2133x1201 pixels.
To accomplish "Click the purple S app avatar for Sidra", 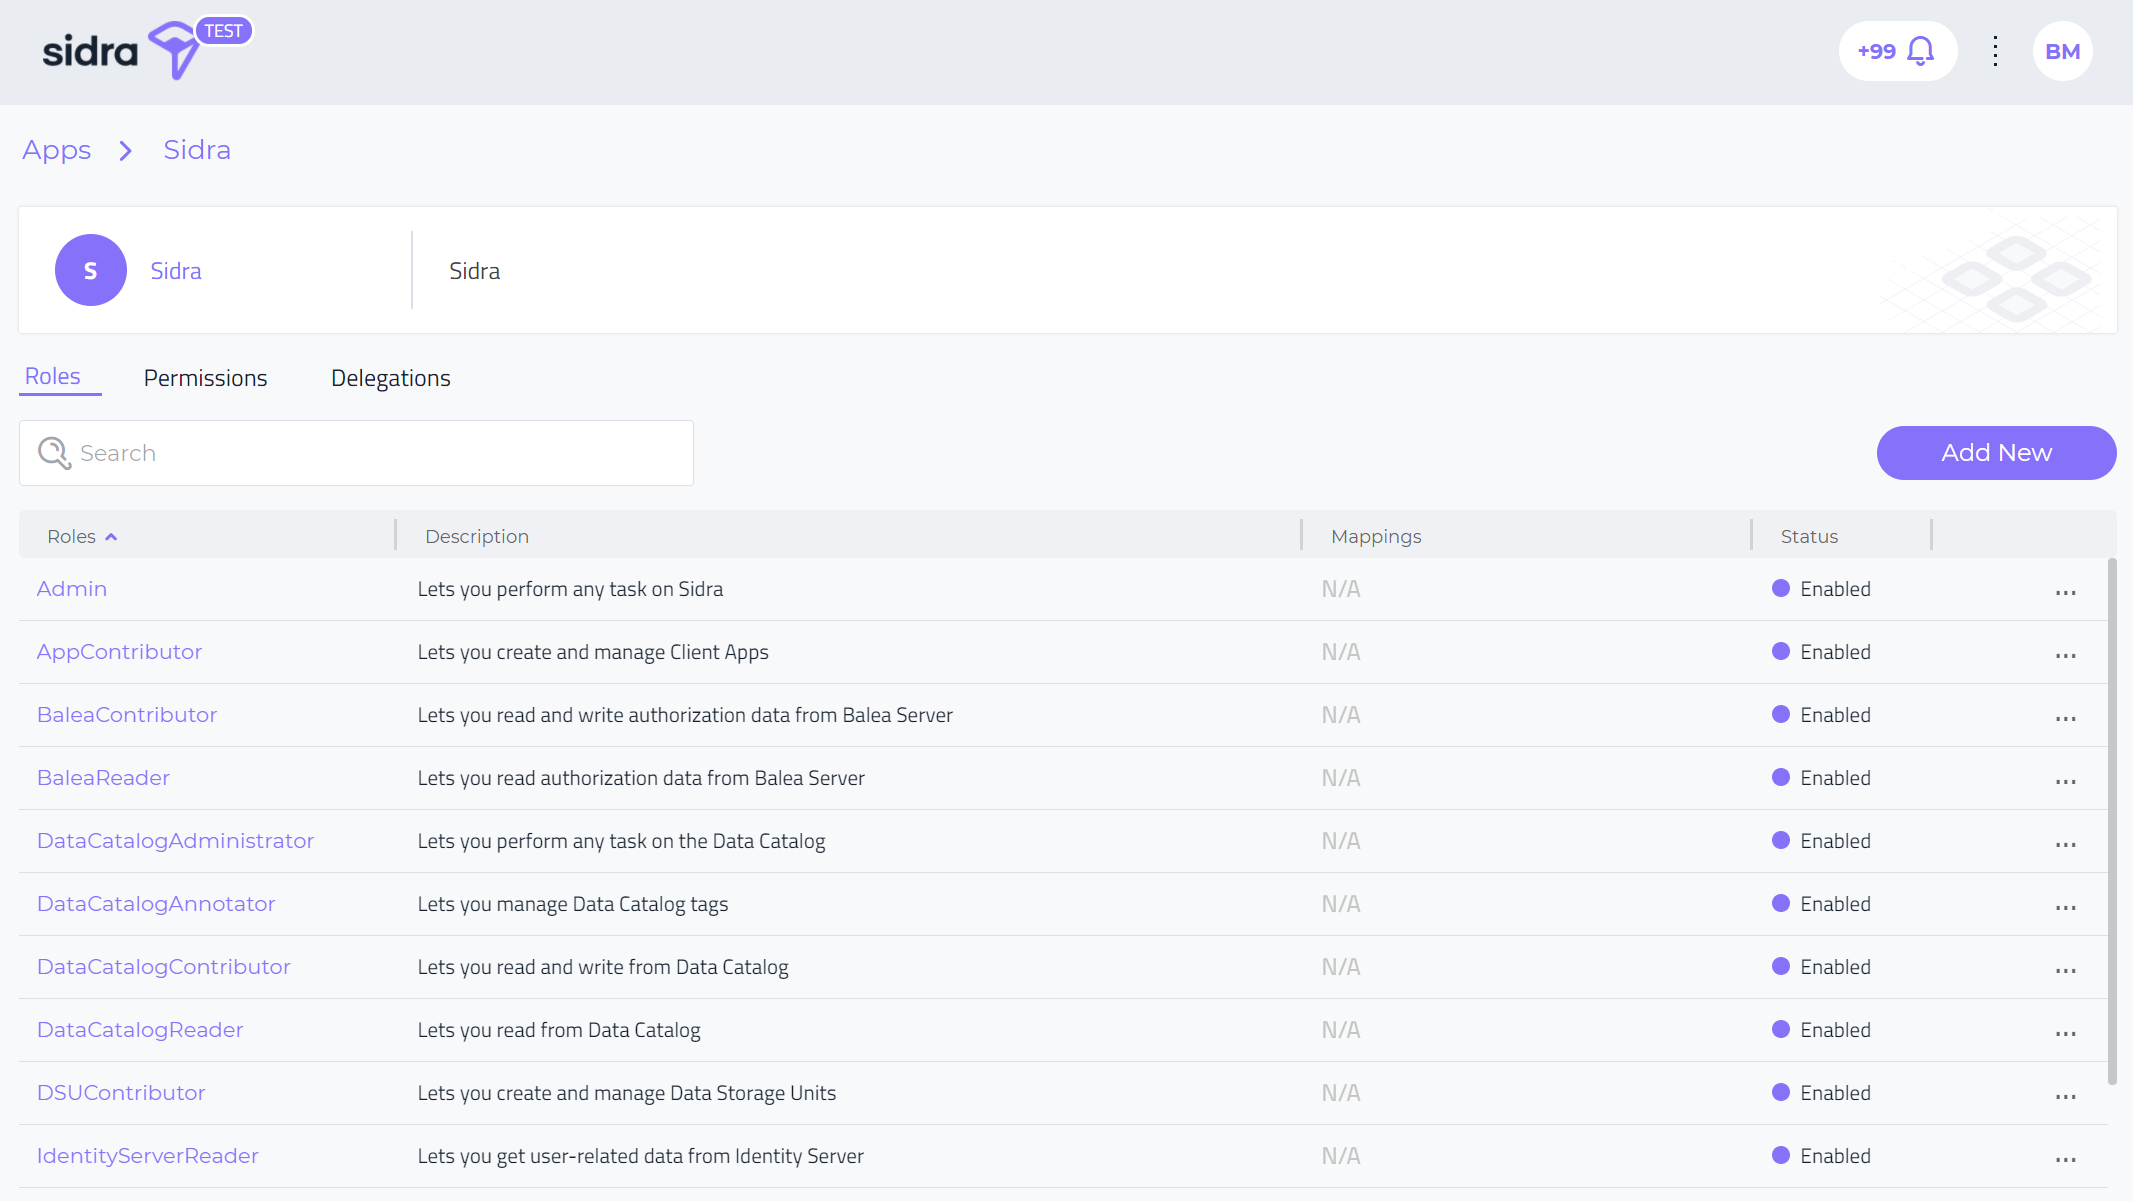I will [x=90, y=270].
